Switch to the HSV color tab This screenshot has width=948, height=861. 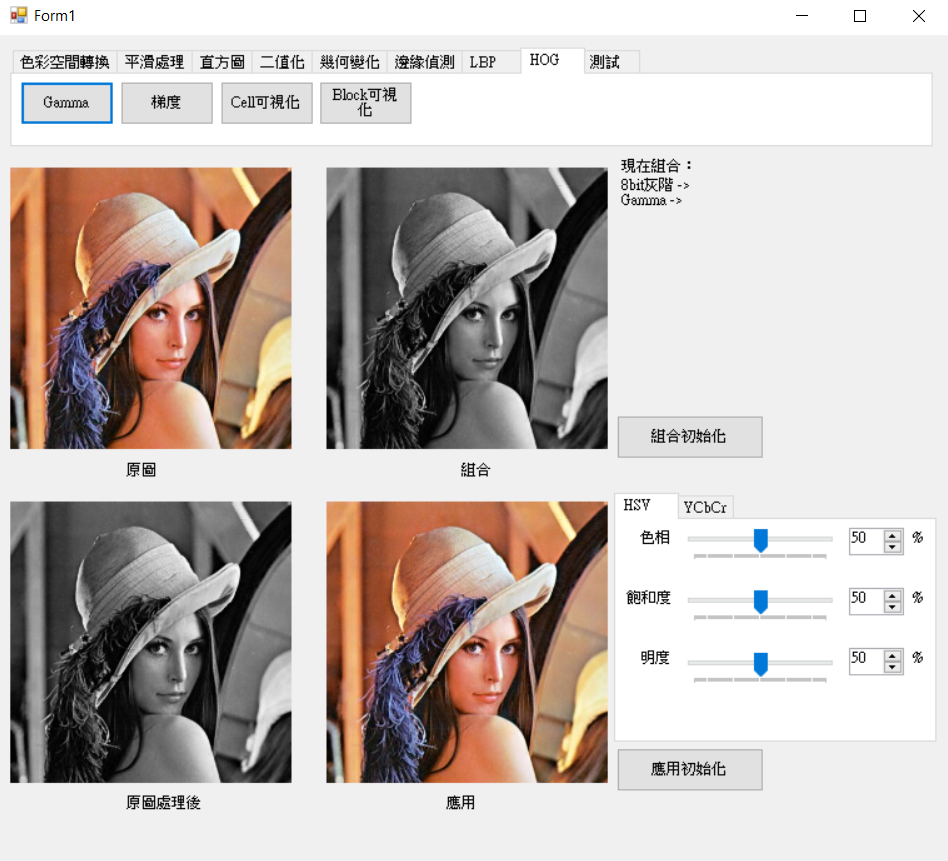tap(645, 505)
